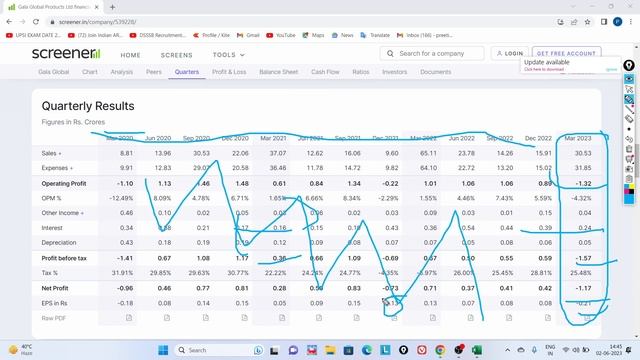The image size is (640, 360).
Task: Open Raw PDF for Jun 2020 quarter
Action: (x=167, y=318)
